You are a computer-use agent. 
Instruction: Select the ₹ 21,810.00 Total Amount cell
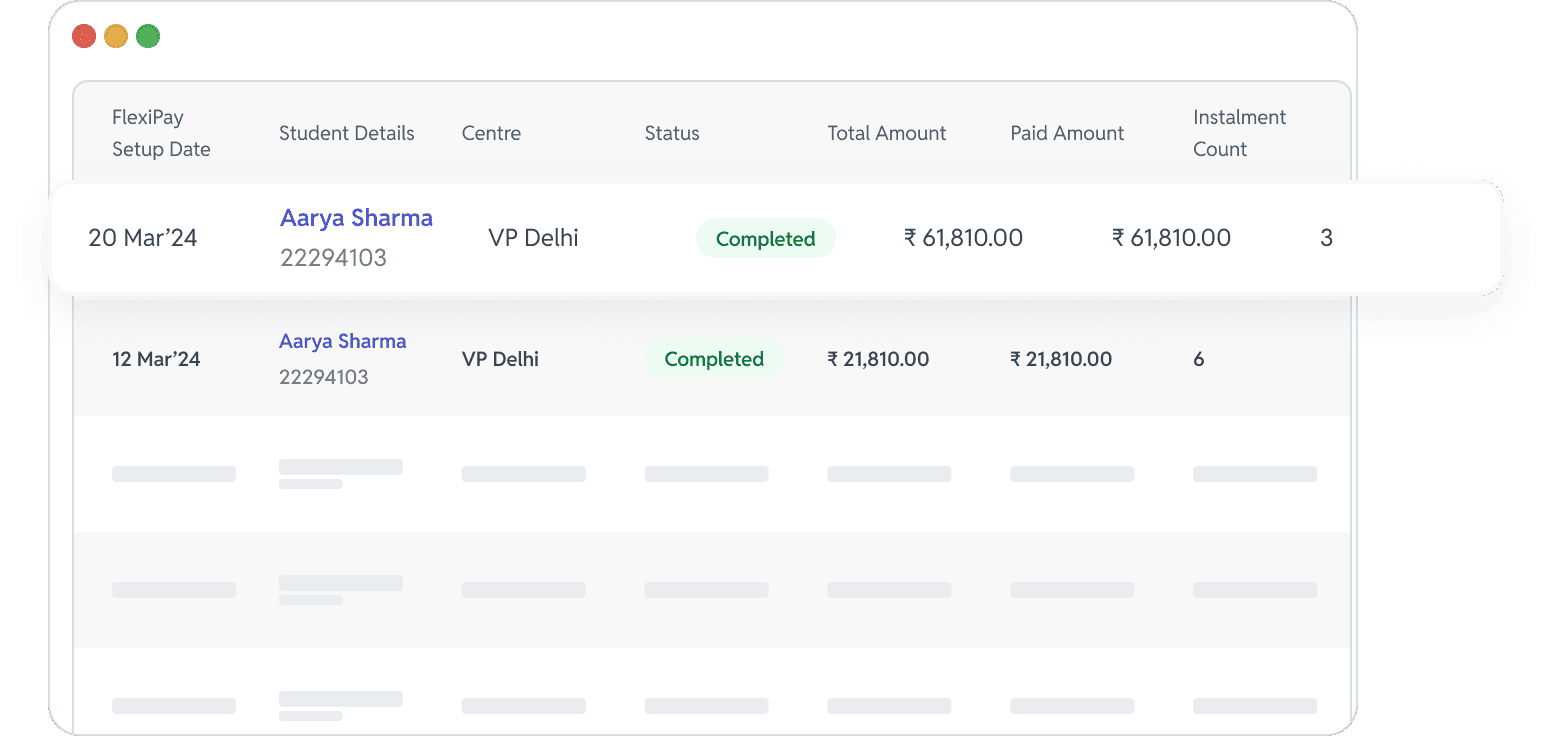click(x=878, y=359)
